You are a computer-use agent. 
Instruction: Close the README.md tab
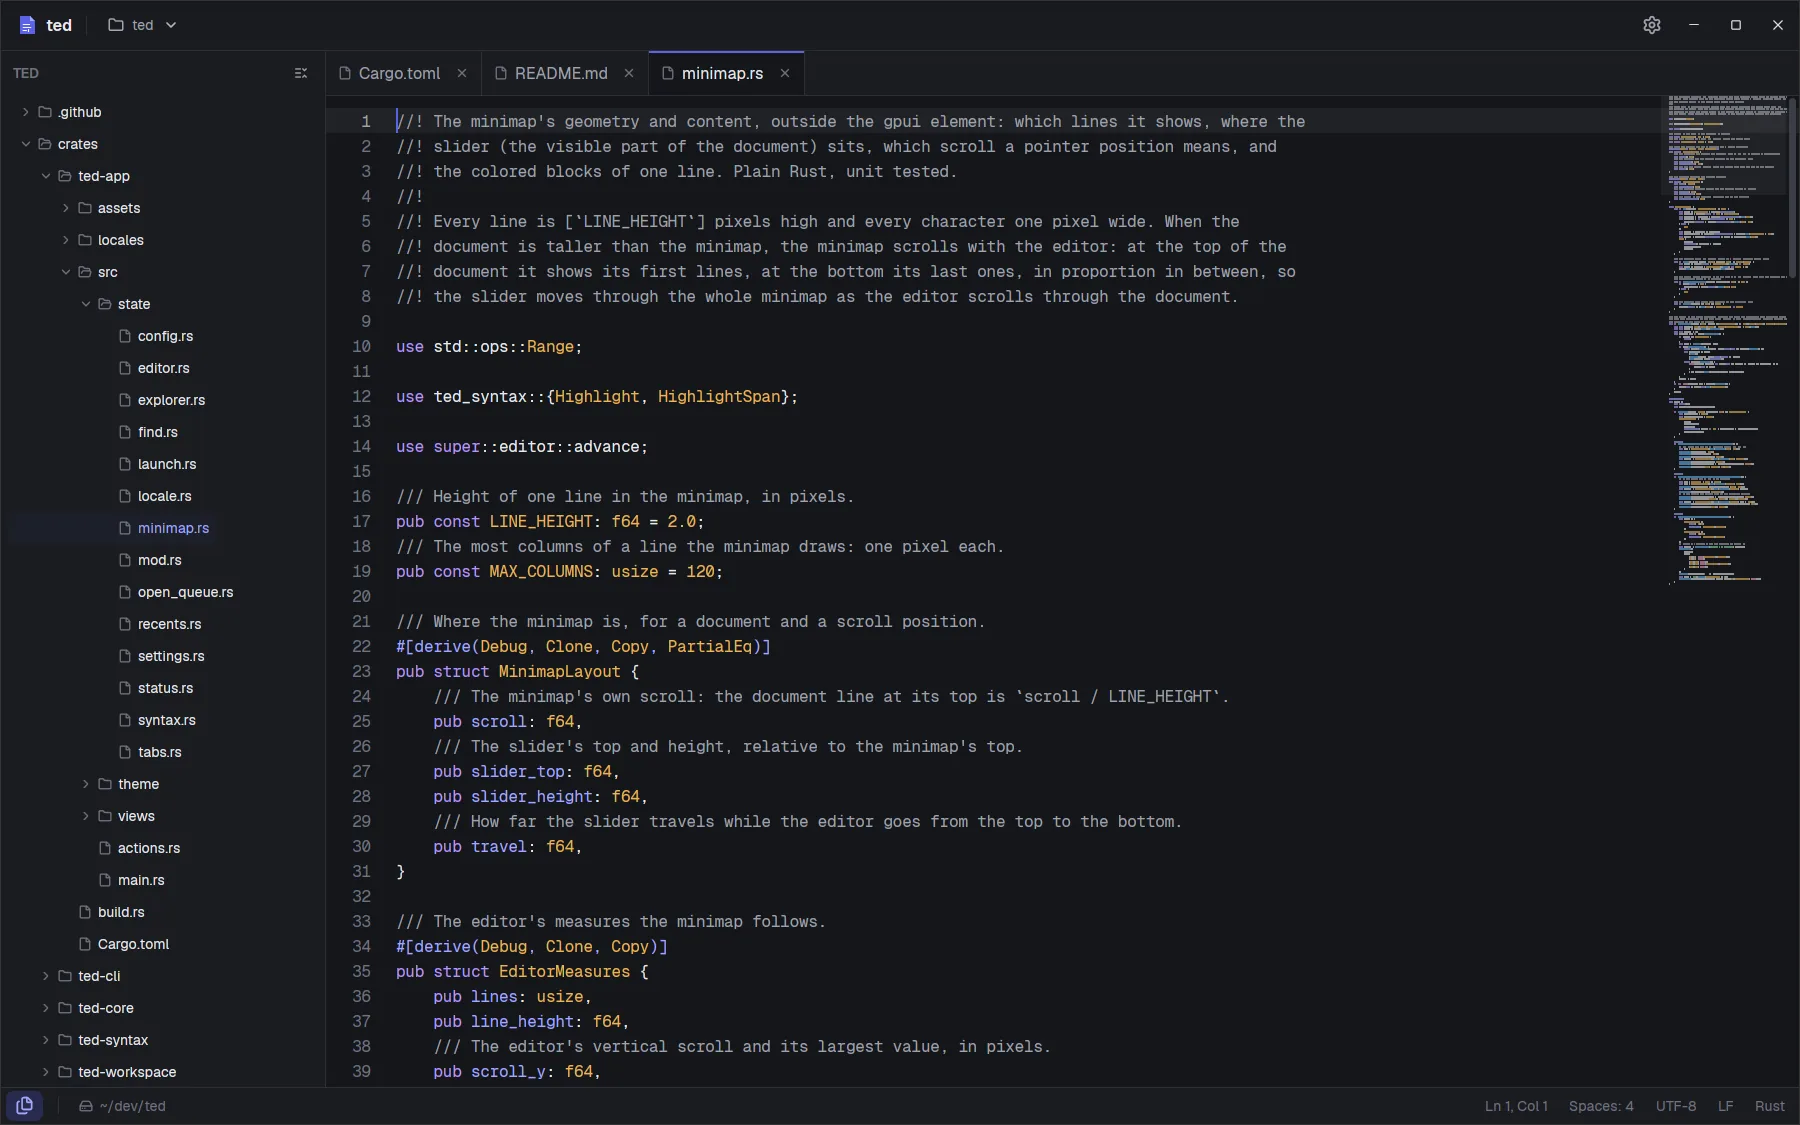629,73
